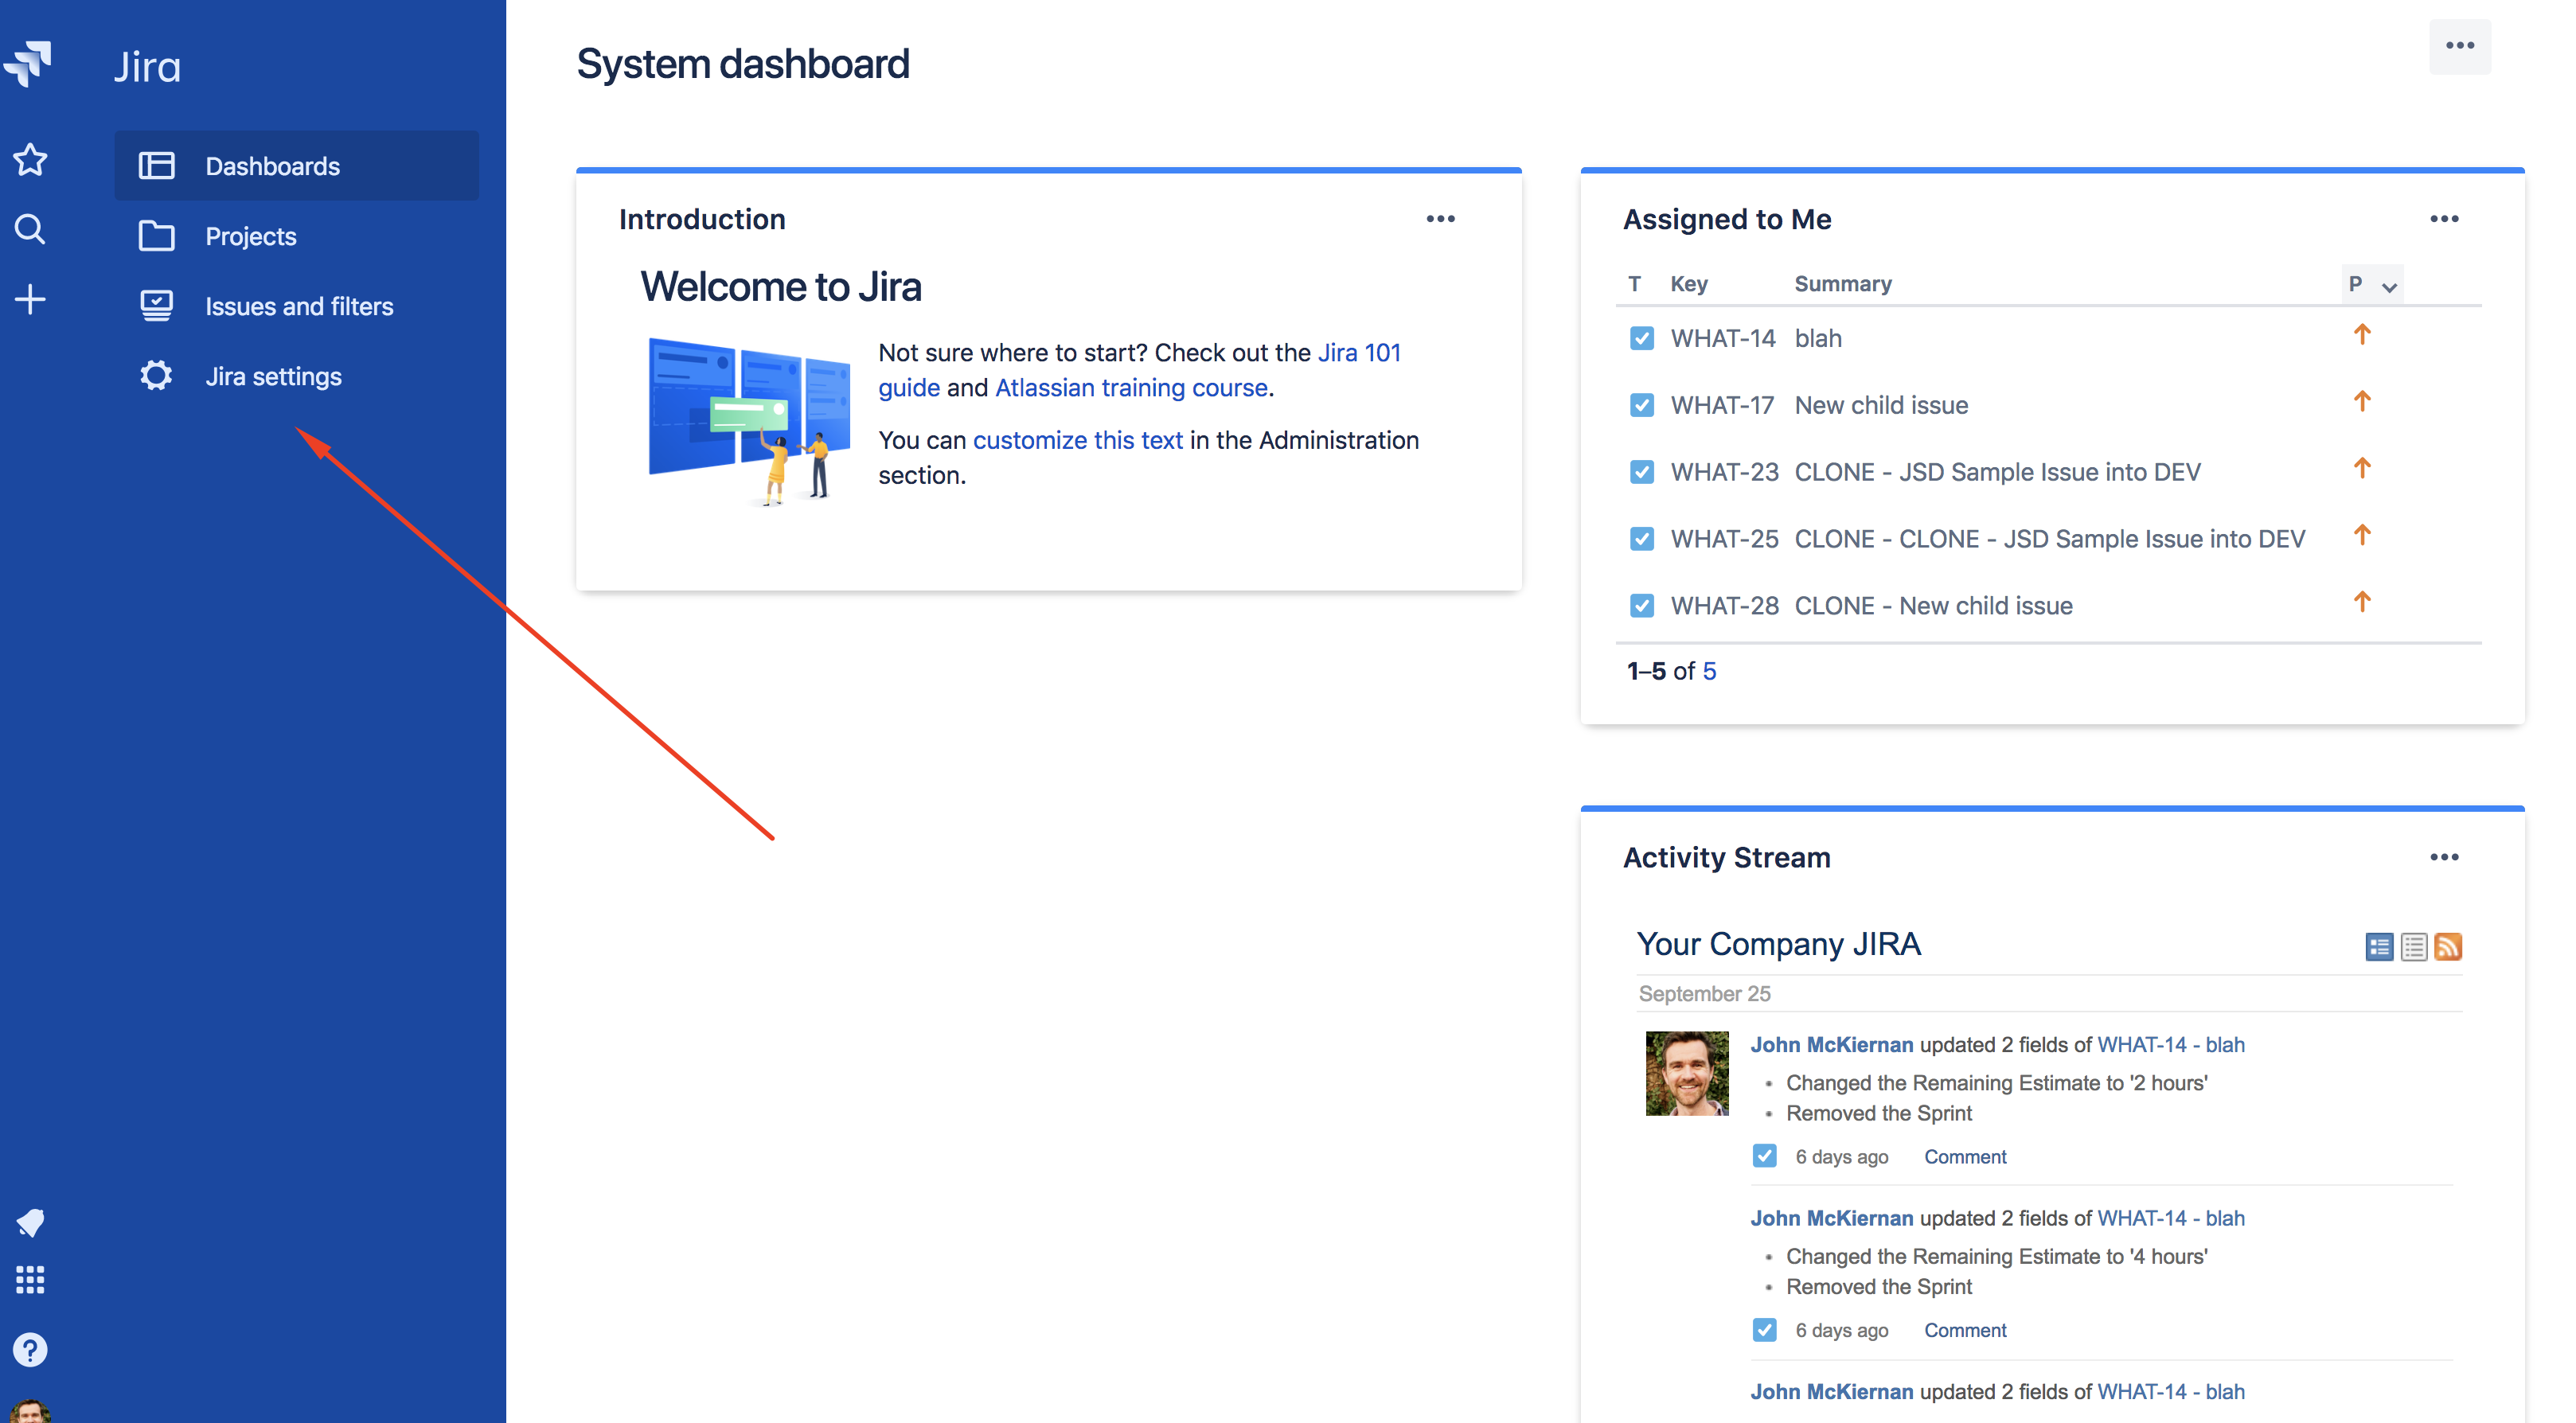Open the favorites star icon in sidebar

coord(30,159)
